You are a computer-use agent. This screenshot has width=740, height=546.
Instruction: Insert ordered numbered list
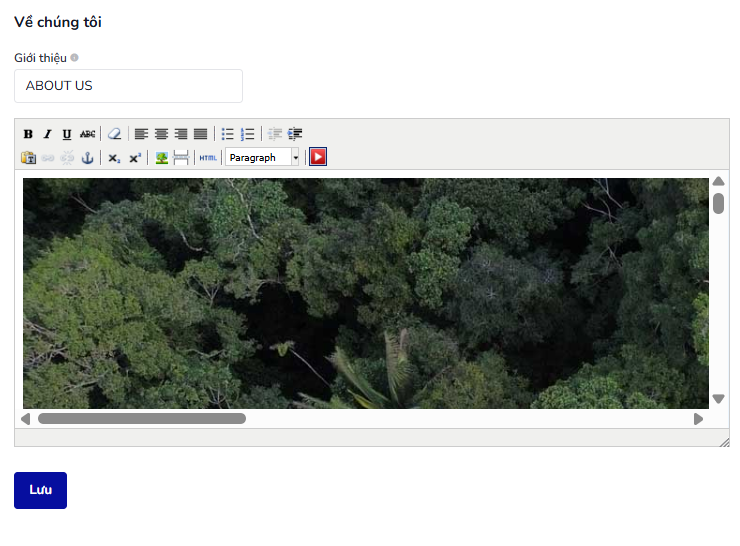(x=247, y=134)
